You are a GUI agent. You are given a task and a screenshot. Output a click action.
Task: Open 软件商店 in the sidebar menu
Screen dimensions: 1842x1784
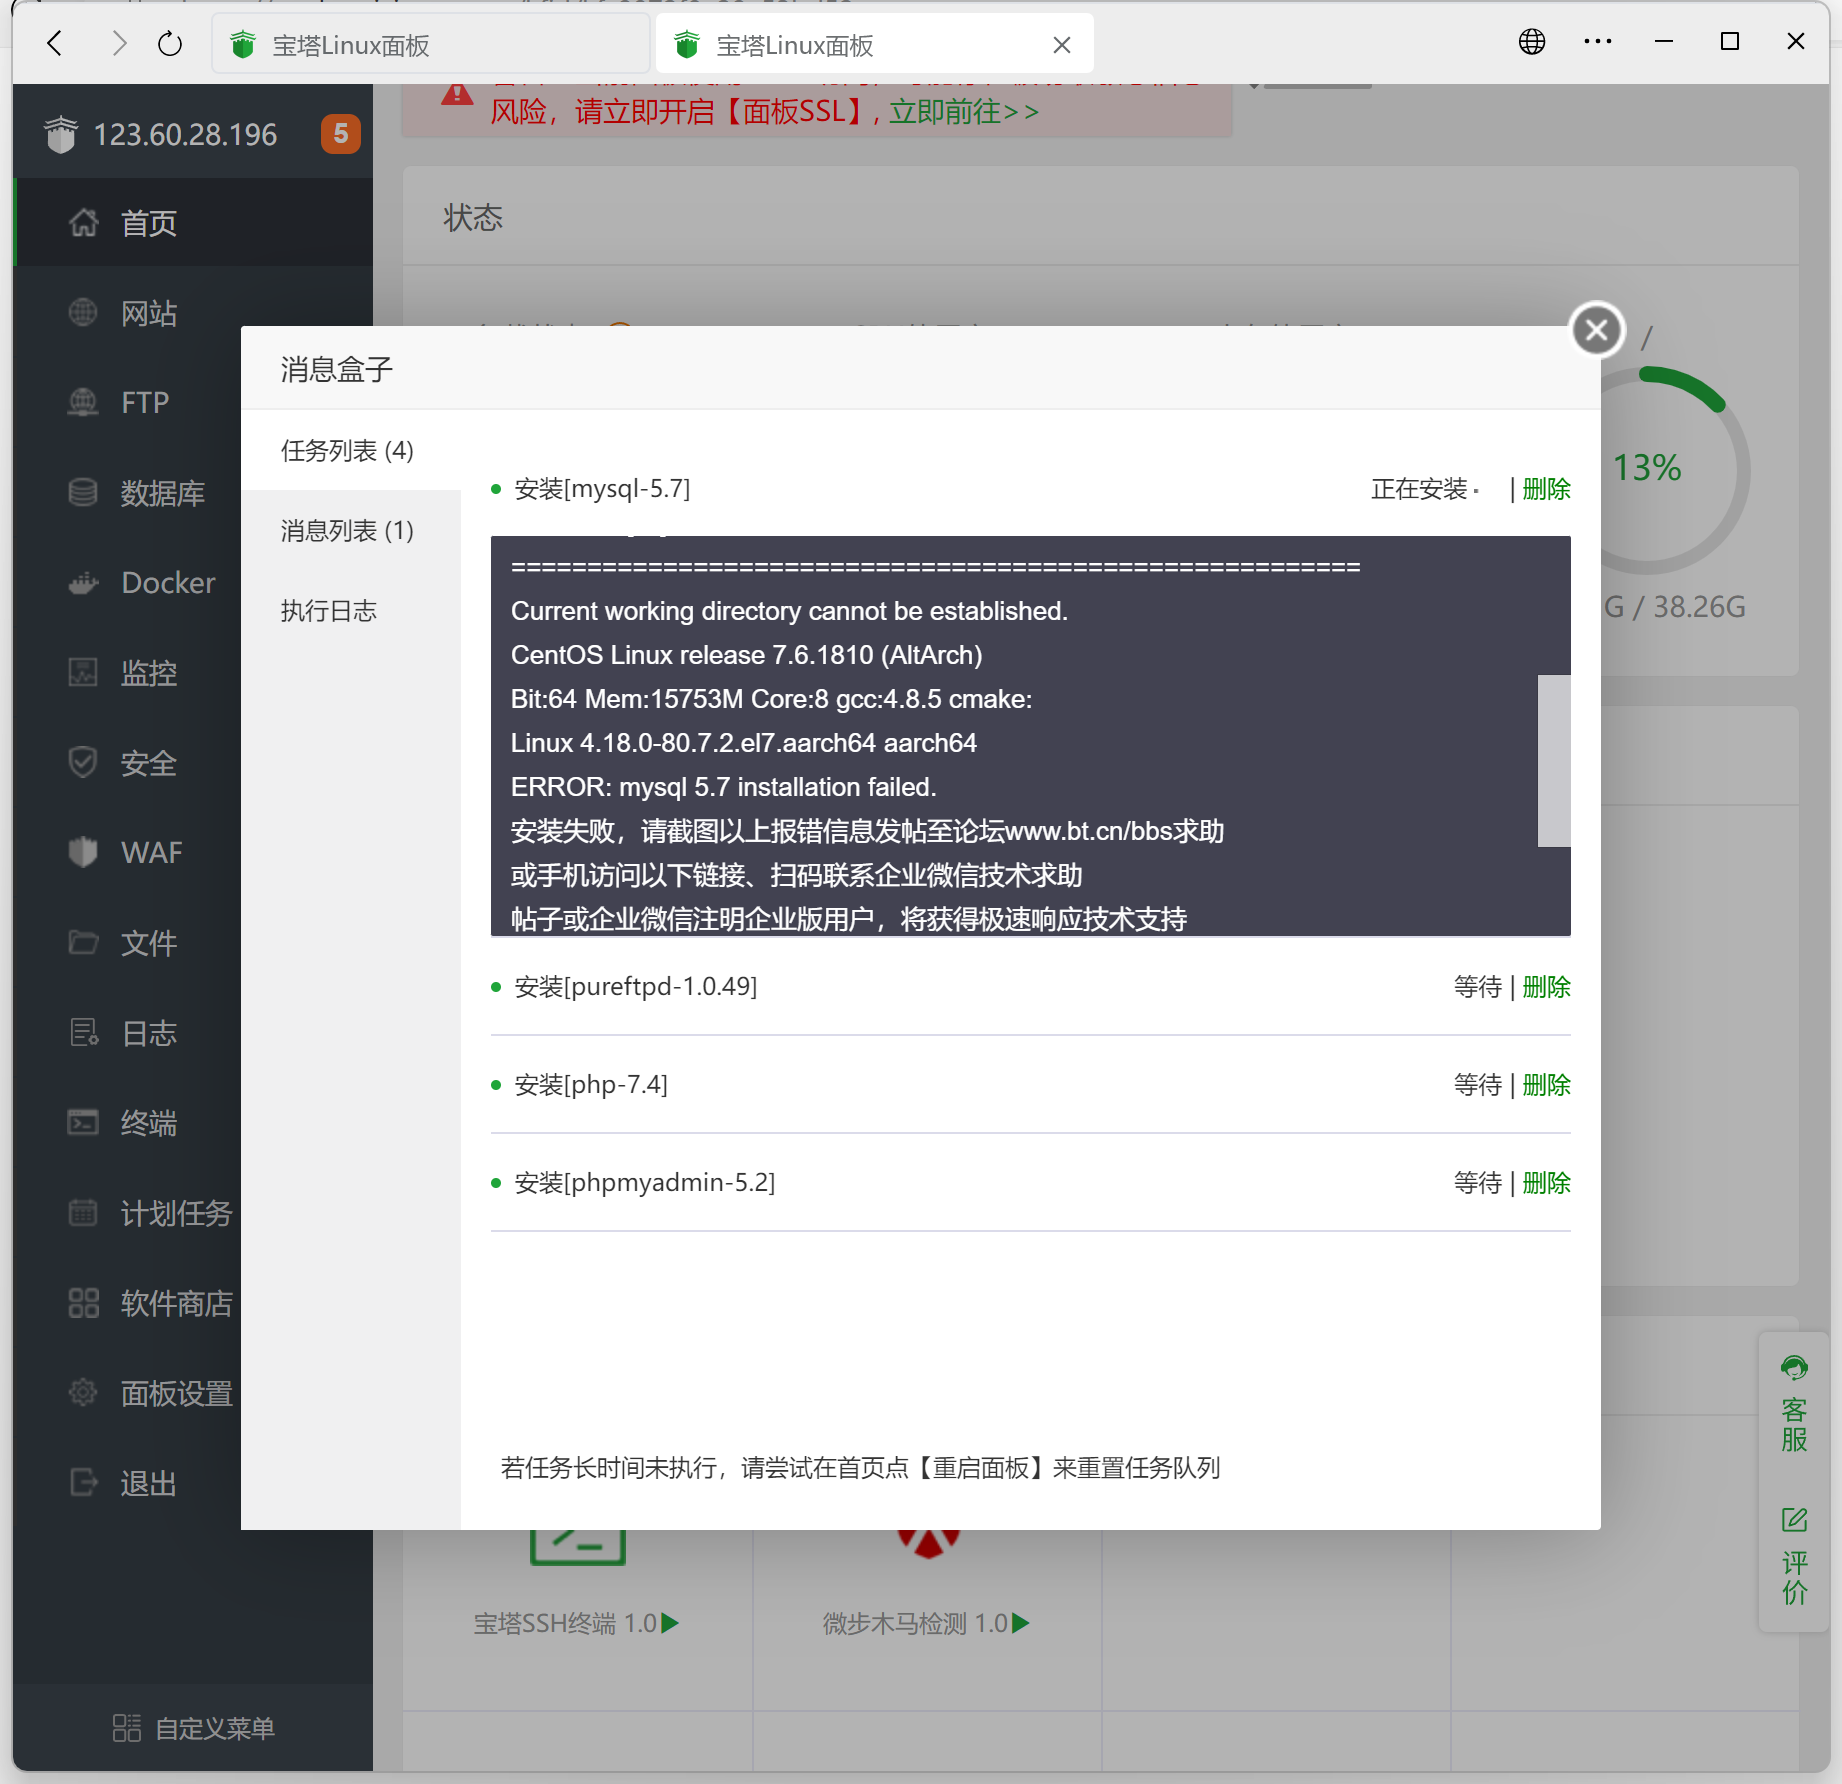[x=177, y=1303]
